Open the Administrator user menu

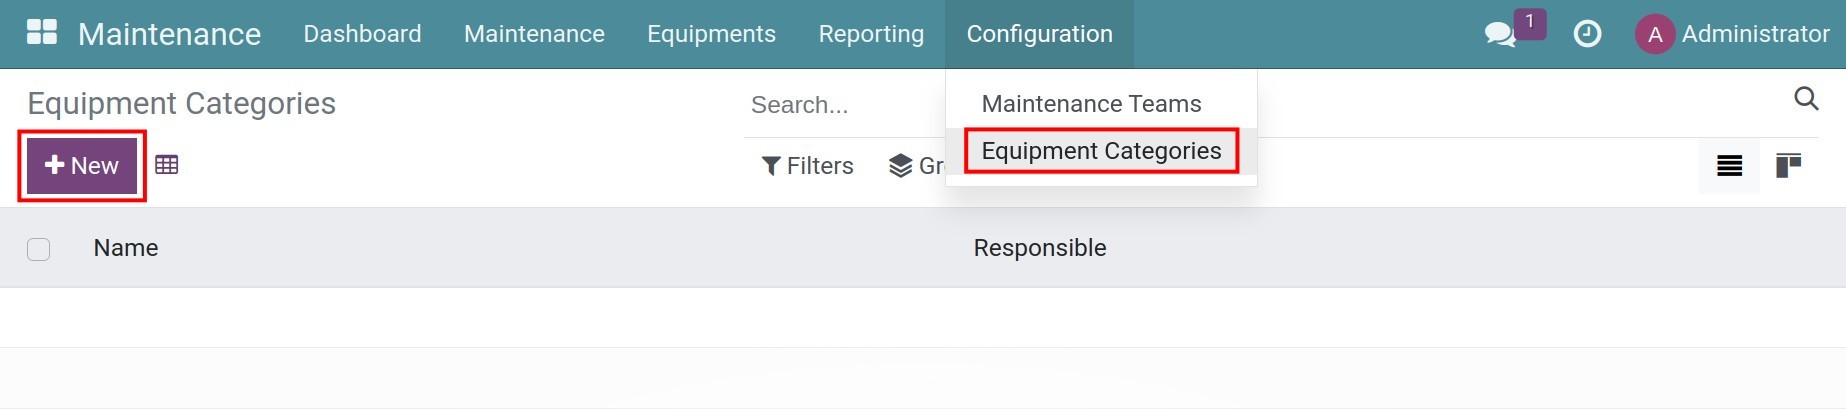coord(1754,34)
